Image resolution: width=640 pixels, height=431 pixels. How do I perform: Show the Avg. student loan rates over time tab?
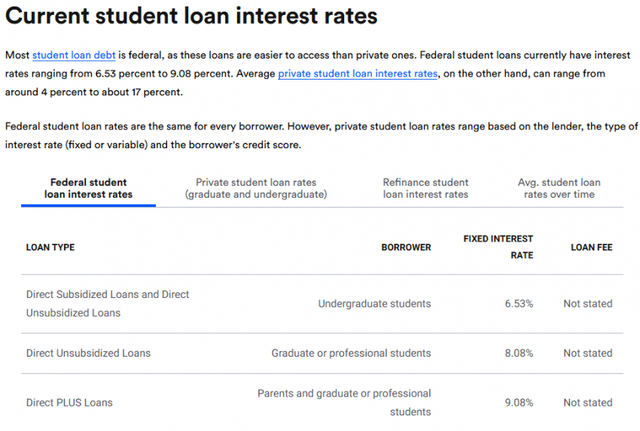(x=558, y=188)
